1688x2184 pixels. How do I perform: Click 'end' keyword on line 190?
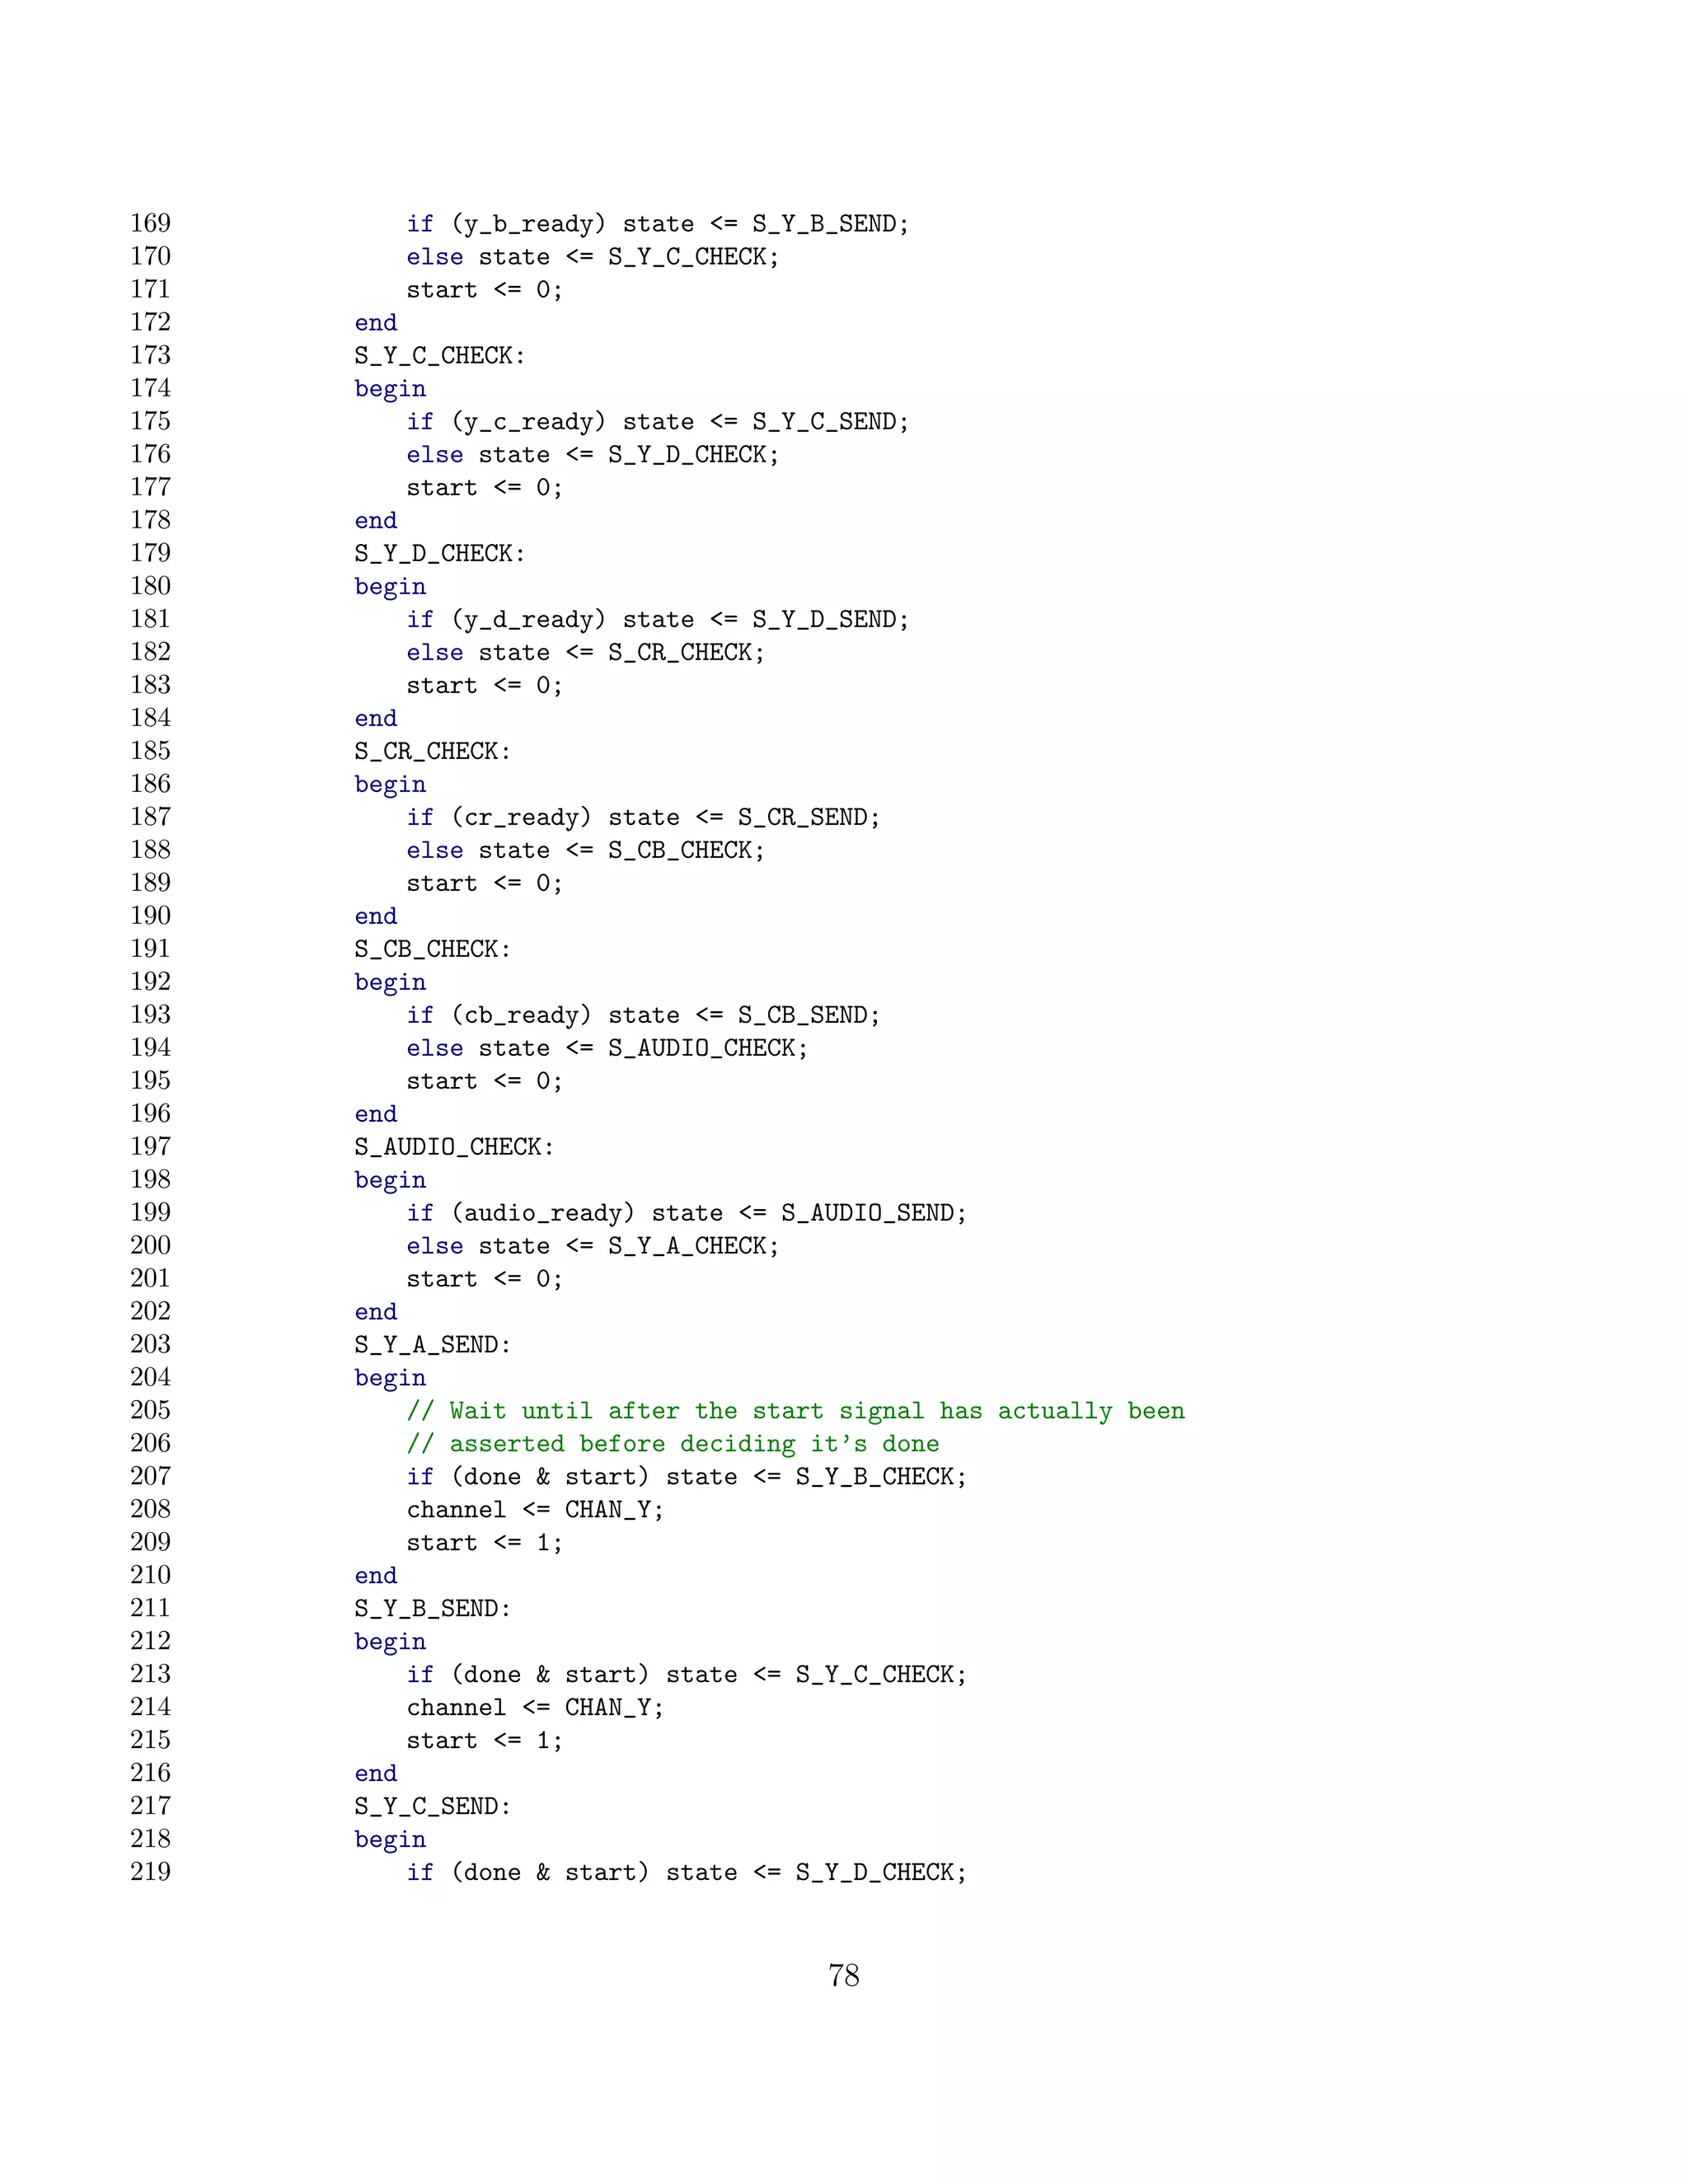tap(376, 917)
